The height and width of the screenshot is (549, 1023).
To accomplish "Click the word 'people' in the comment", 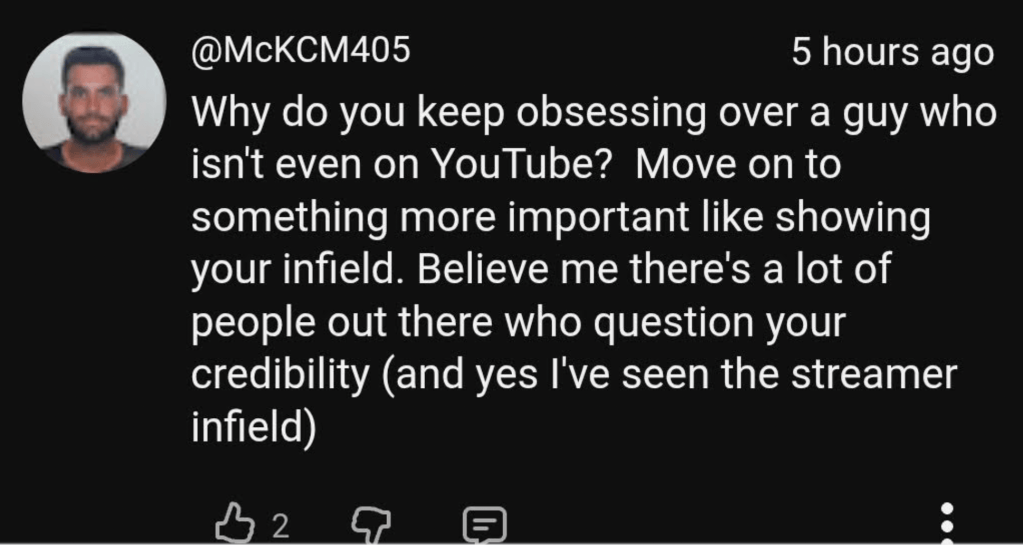I will (253, 324).
